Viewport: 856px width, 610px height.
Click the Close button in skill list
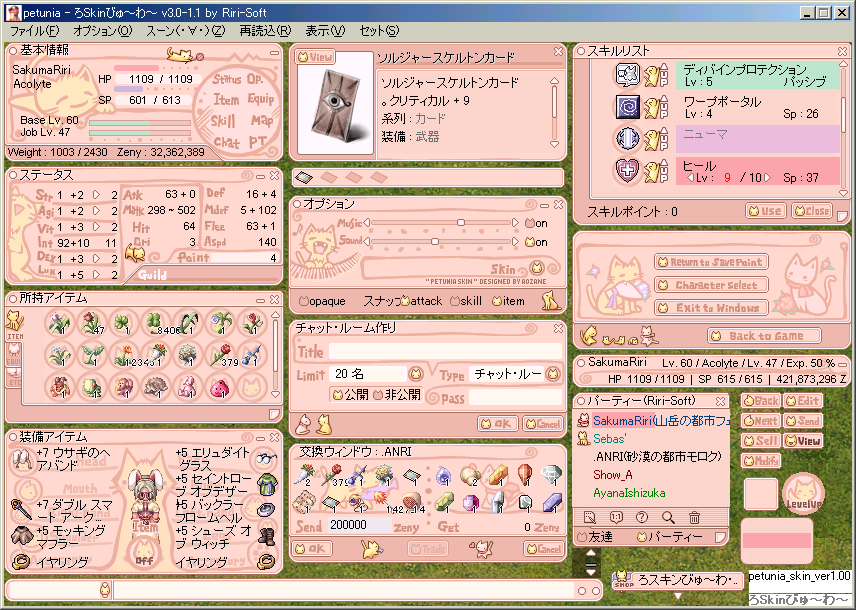point(812,211)
